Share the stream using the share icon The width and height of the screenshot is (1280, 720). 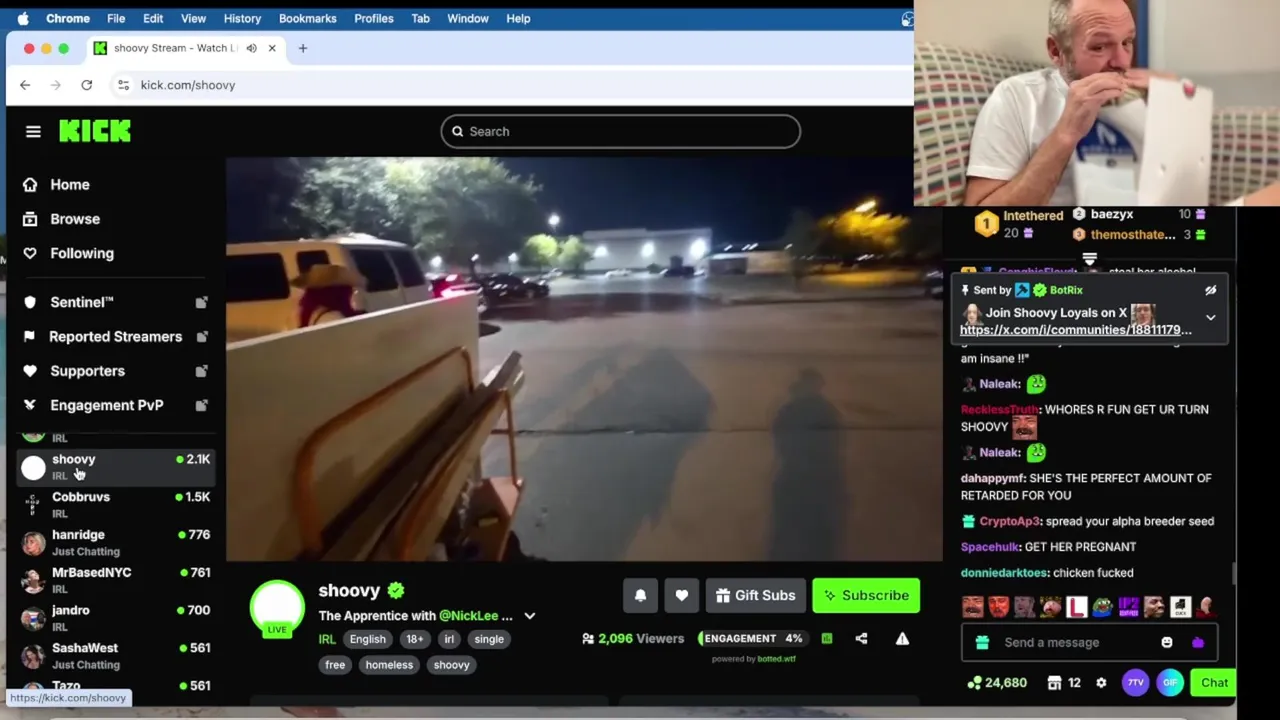click(x=861, y=638)
